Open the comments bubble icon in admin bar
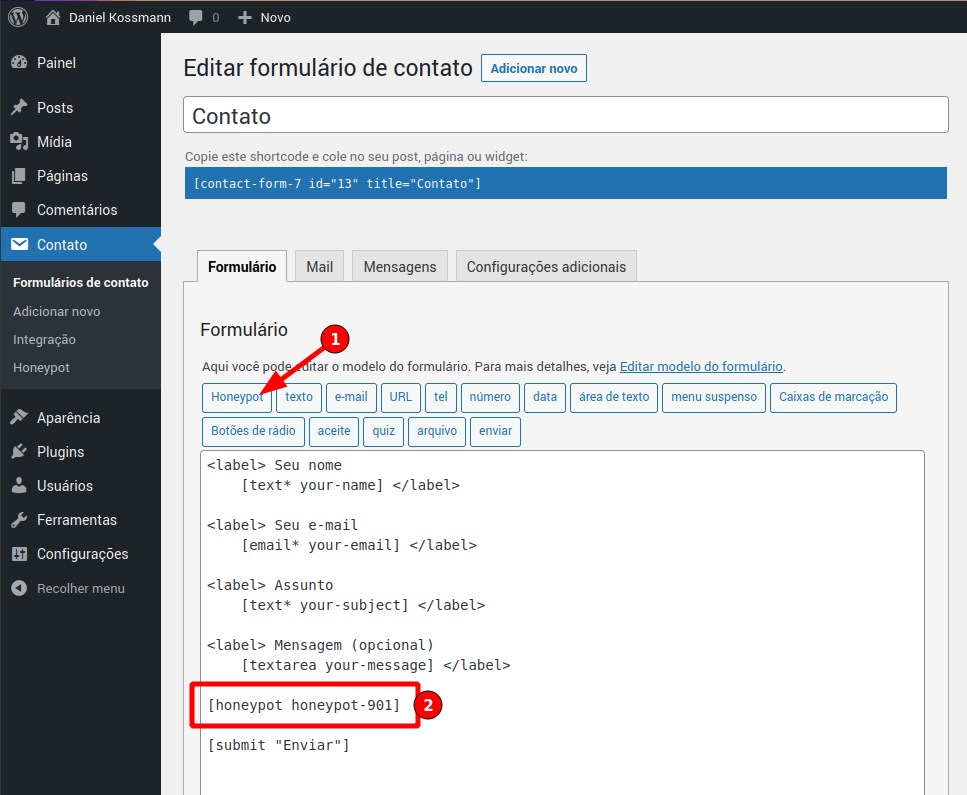 (x=196, y=18)
